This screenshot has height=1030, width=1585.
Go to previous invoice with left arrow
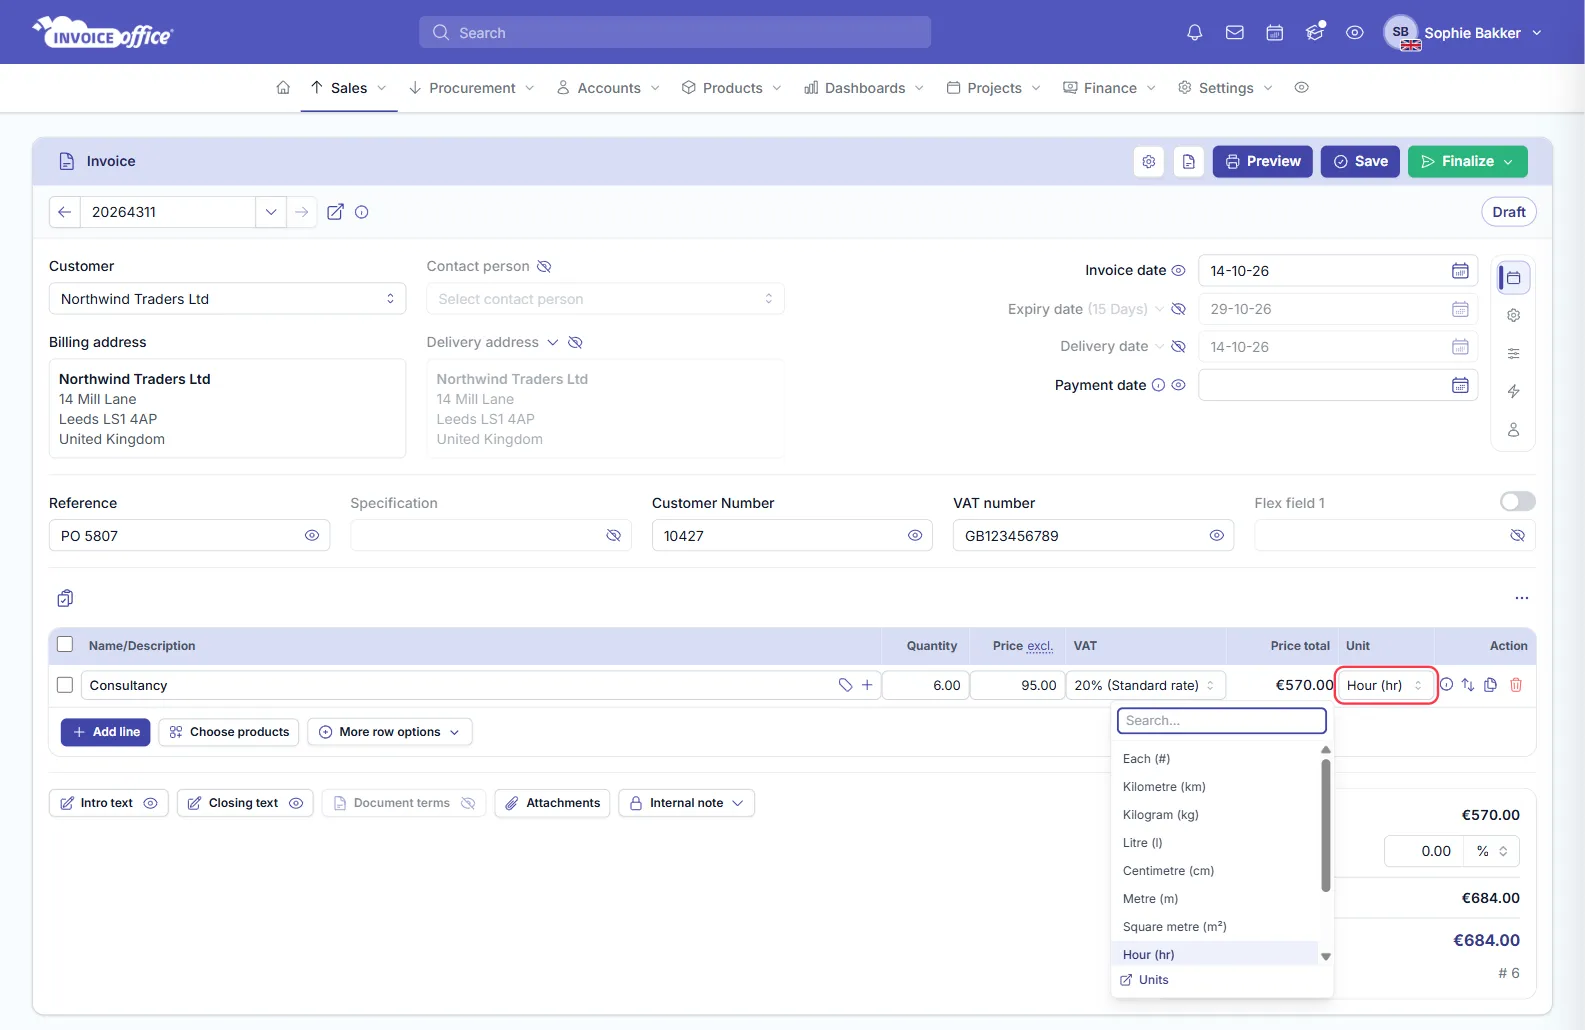tap(64, 212)
